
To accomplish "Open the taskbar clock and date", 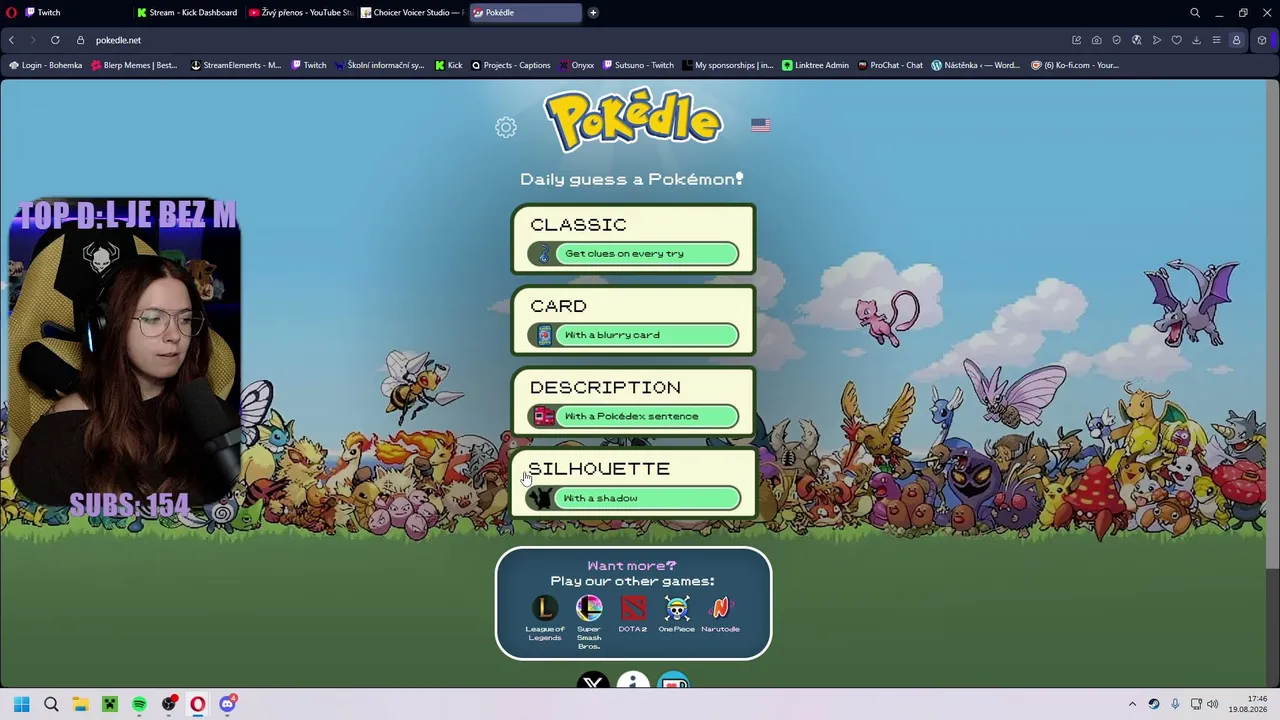I will pos(1247,704).
